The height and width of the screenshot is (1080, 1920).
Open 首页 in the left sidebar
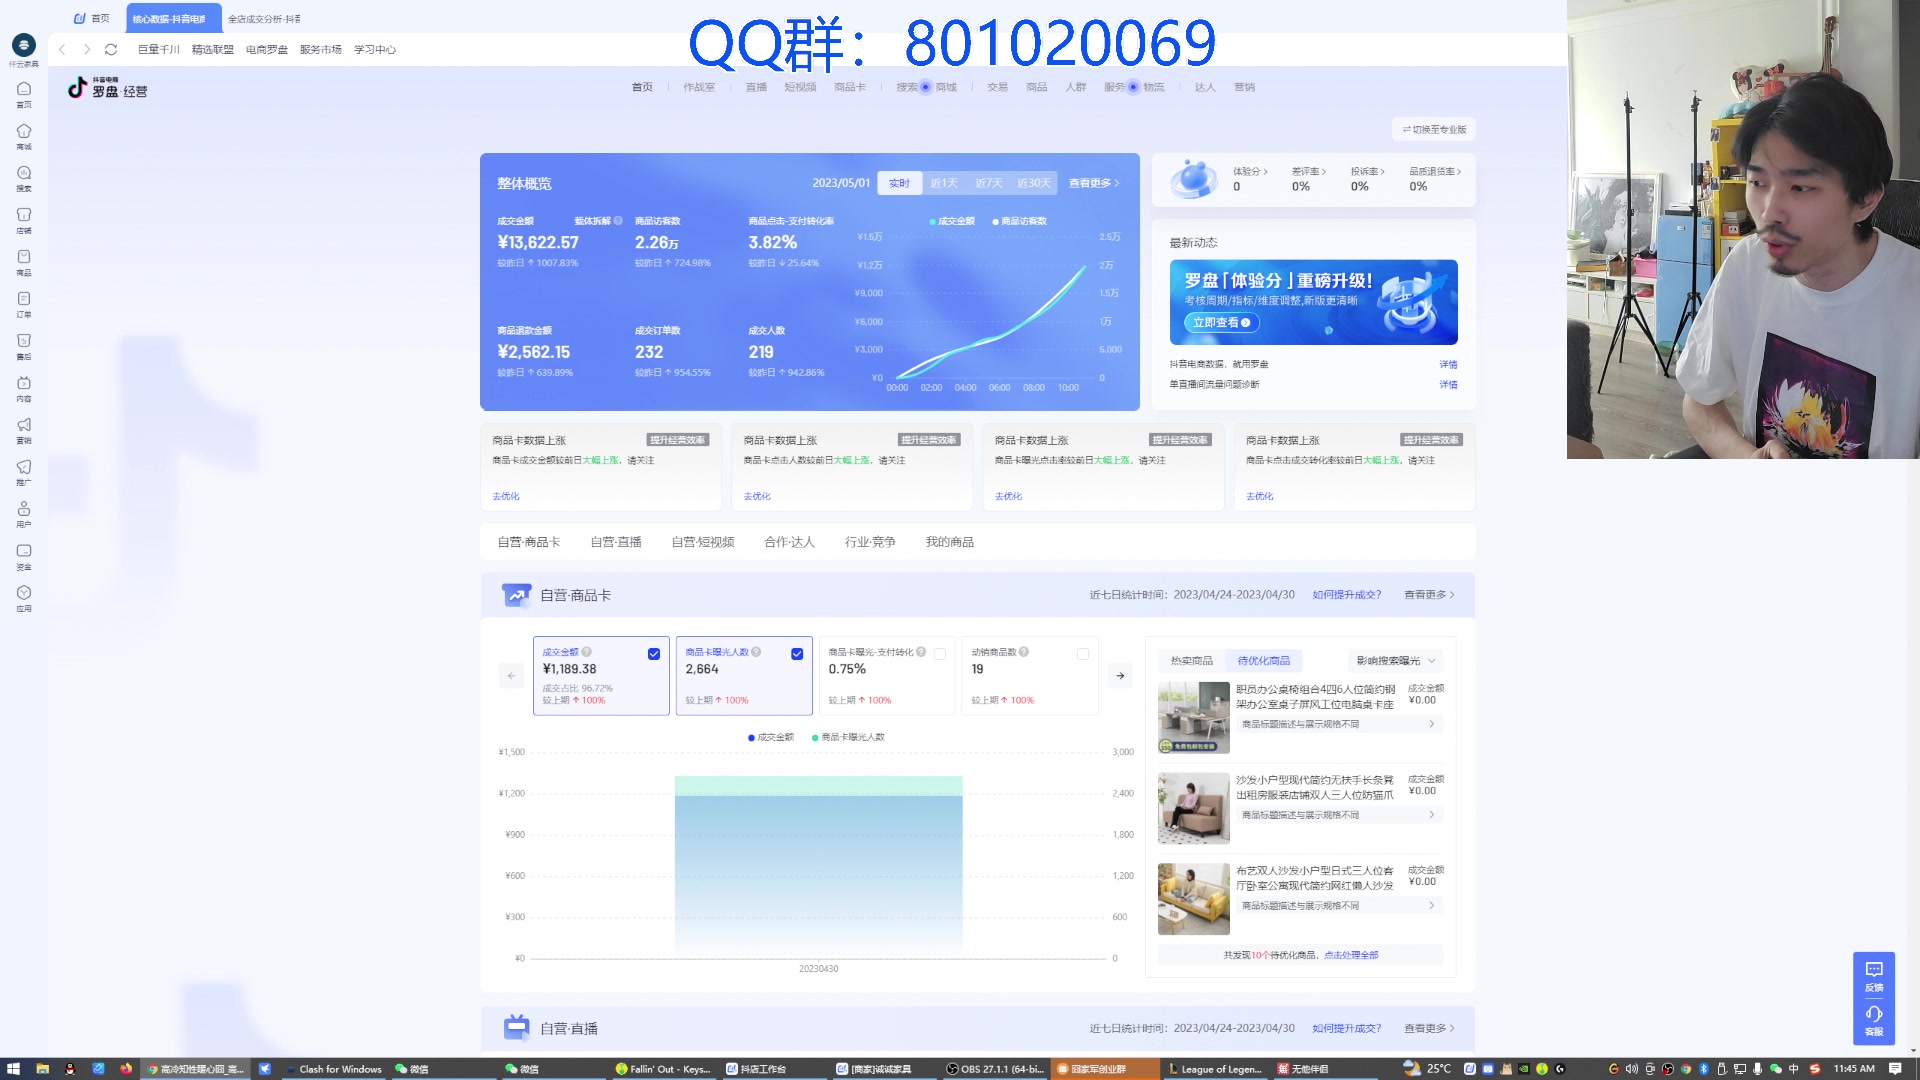pos(24,94)
